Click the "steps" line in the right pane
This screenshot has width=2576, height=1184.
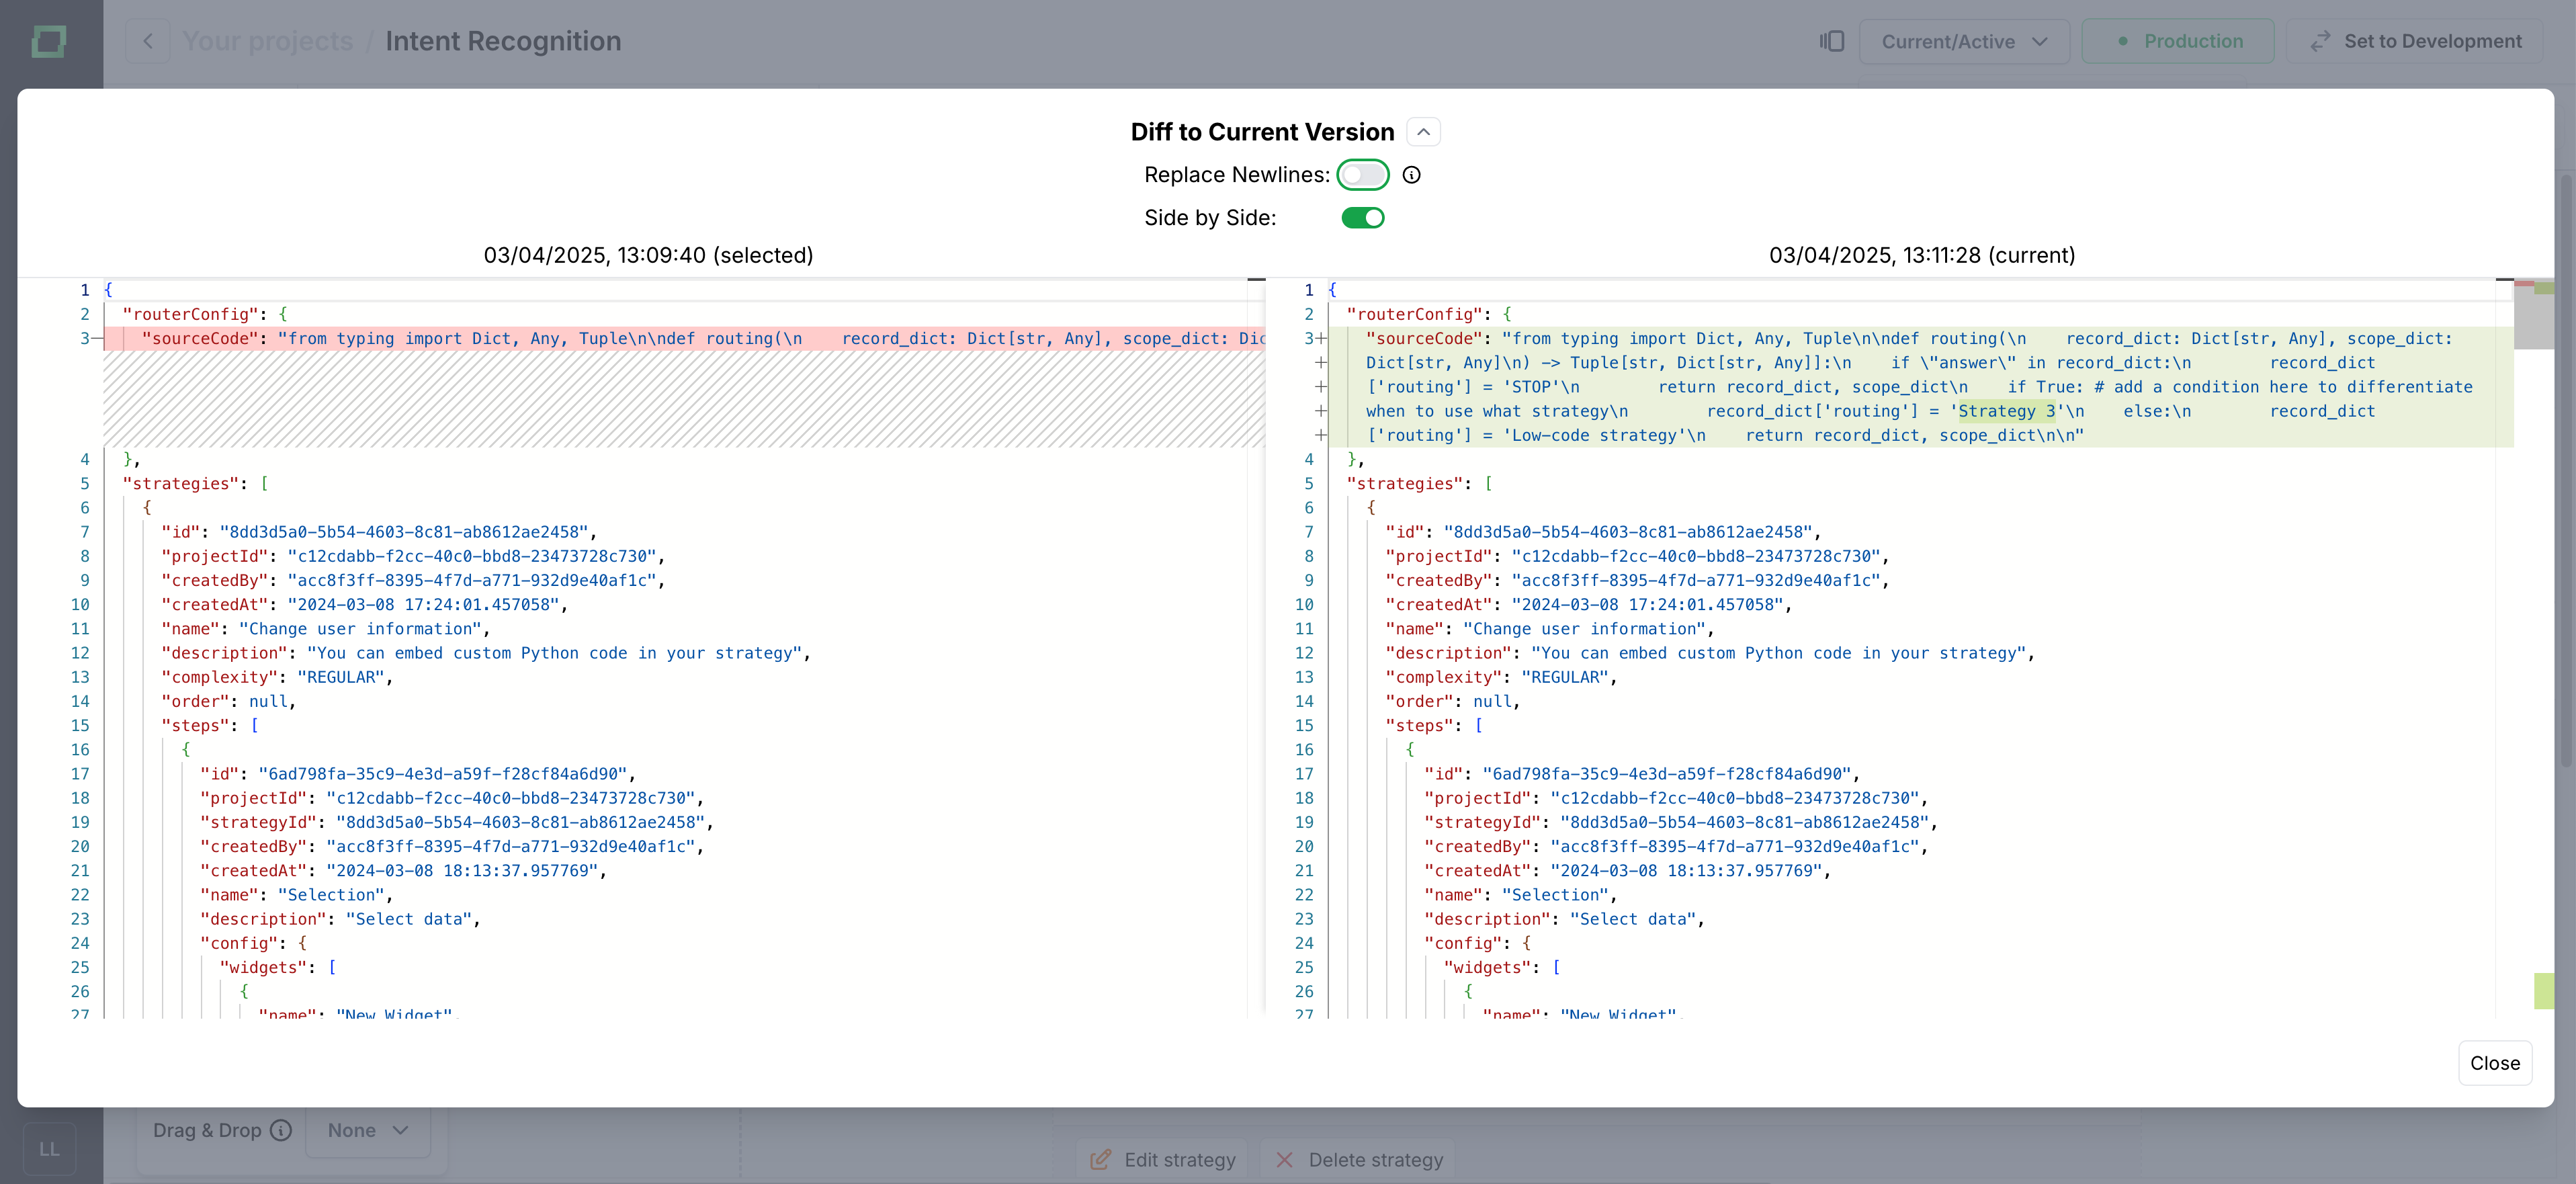pyautogui.click(x=1434, y=726)
